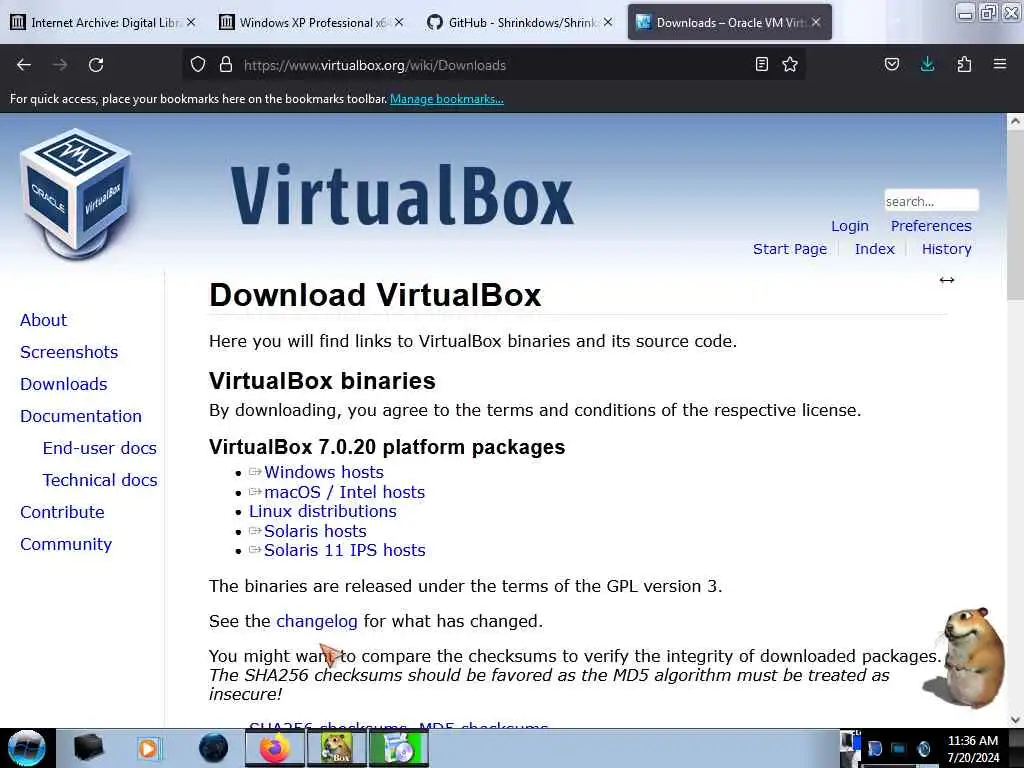The width and height of the screenshot is (1024, 768).
Task: Open the shield tracking protection icon
Action: click(x=198, y=65)
